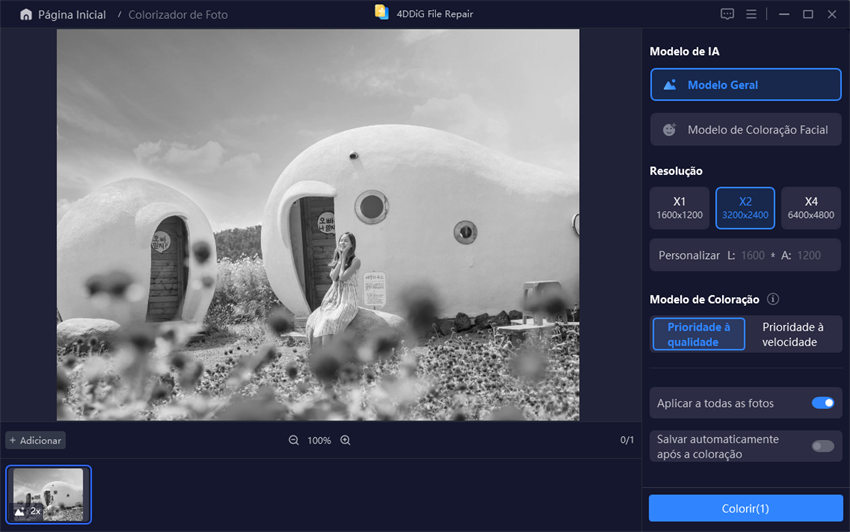This screenshot has width=850, height=532.
Task: Click the plus icon to add photos
Action: pyautogui.click(x=13, y=440)
